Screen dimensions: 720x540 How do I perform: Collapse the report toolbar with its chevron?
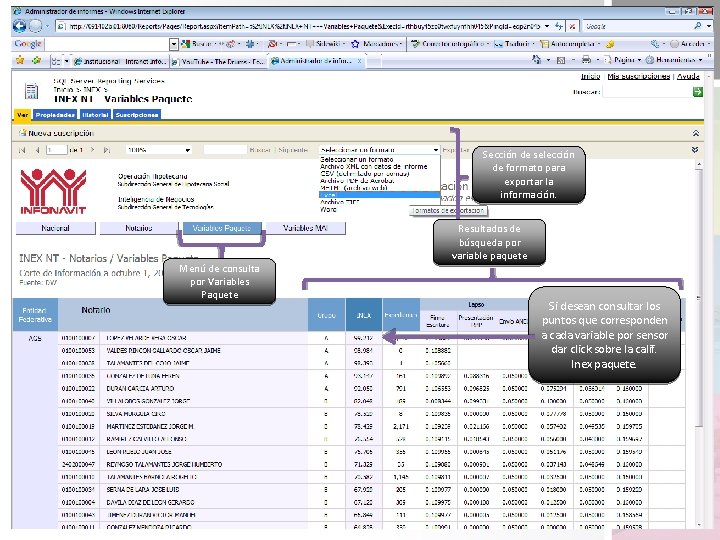[x=695, y=150]
